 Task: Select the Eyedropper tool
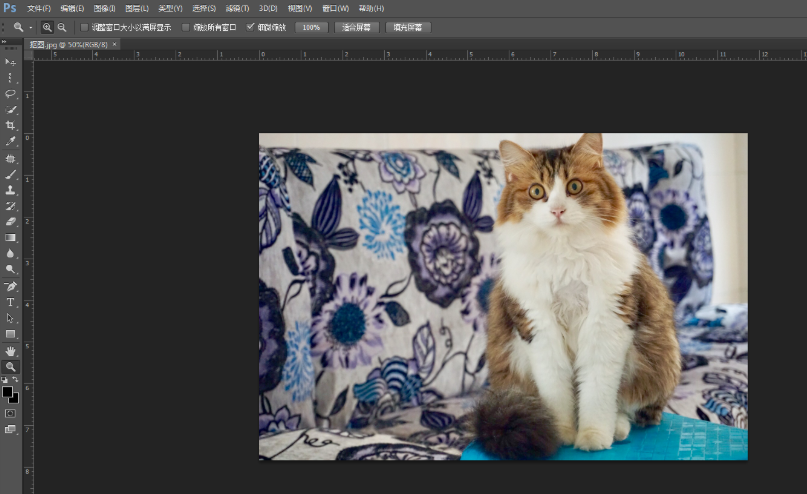11,141
